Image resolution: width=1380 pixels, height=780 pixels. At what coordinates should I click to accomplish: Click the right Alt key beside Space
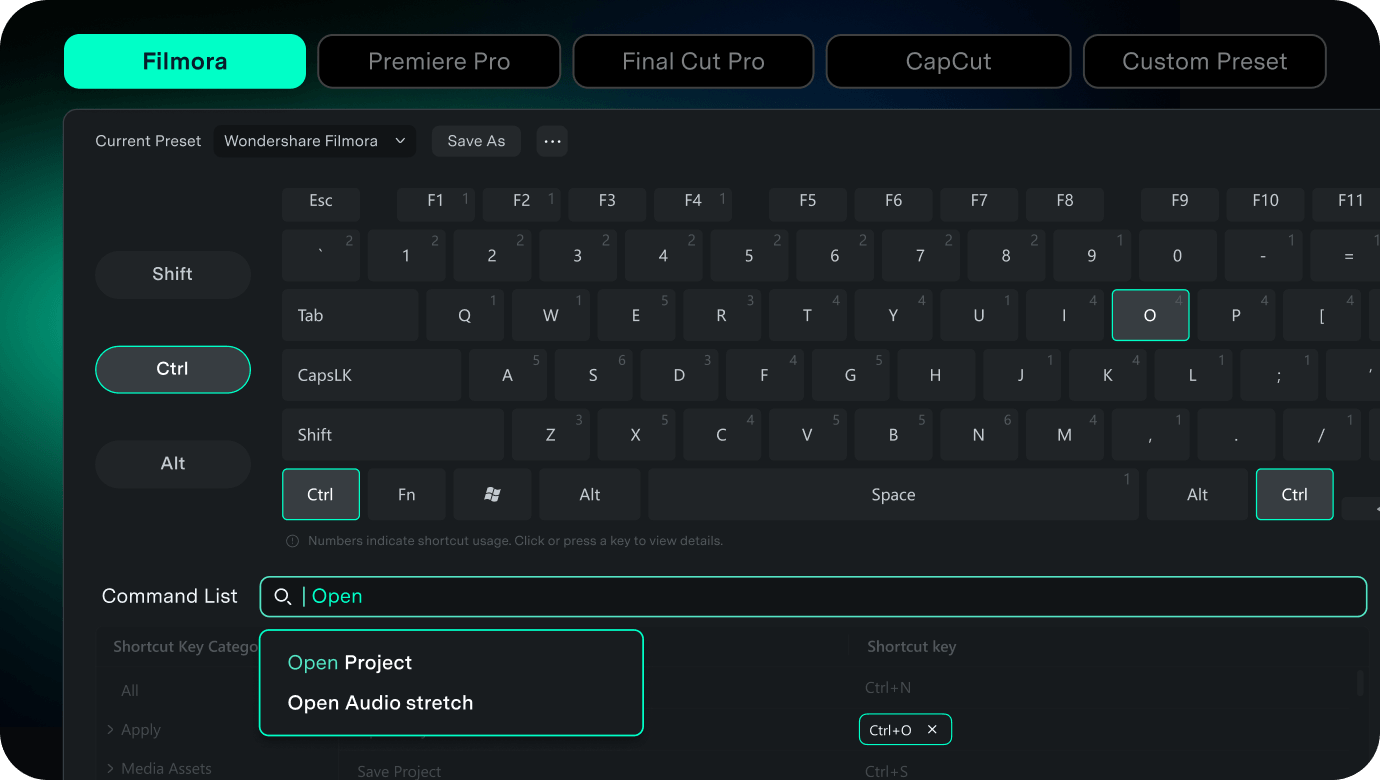coord(1197,494)
